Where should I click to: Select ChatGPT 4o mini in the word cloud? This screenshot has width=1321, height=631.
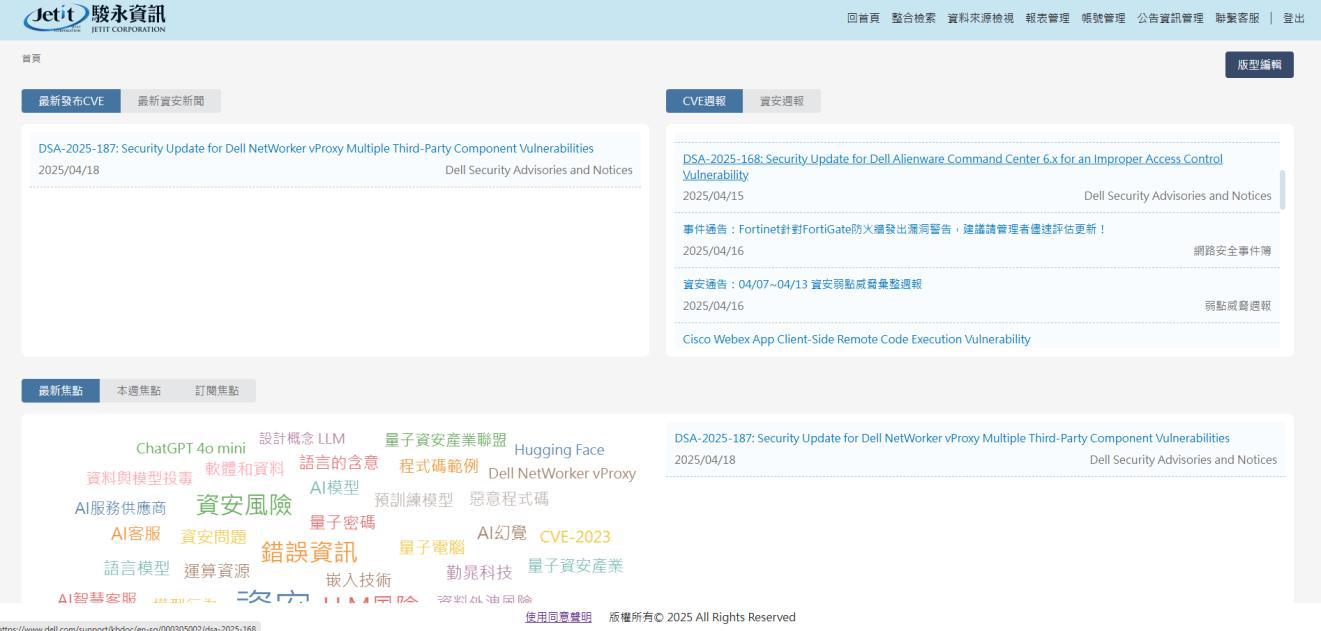point(191,447)
